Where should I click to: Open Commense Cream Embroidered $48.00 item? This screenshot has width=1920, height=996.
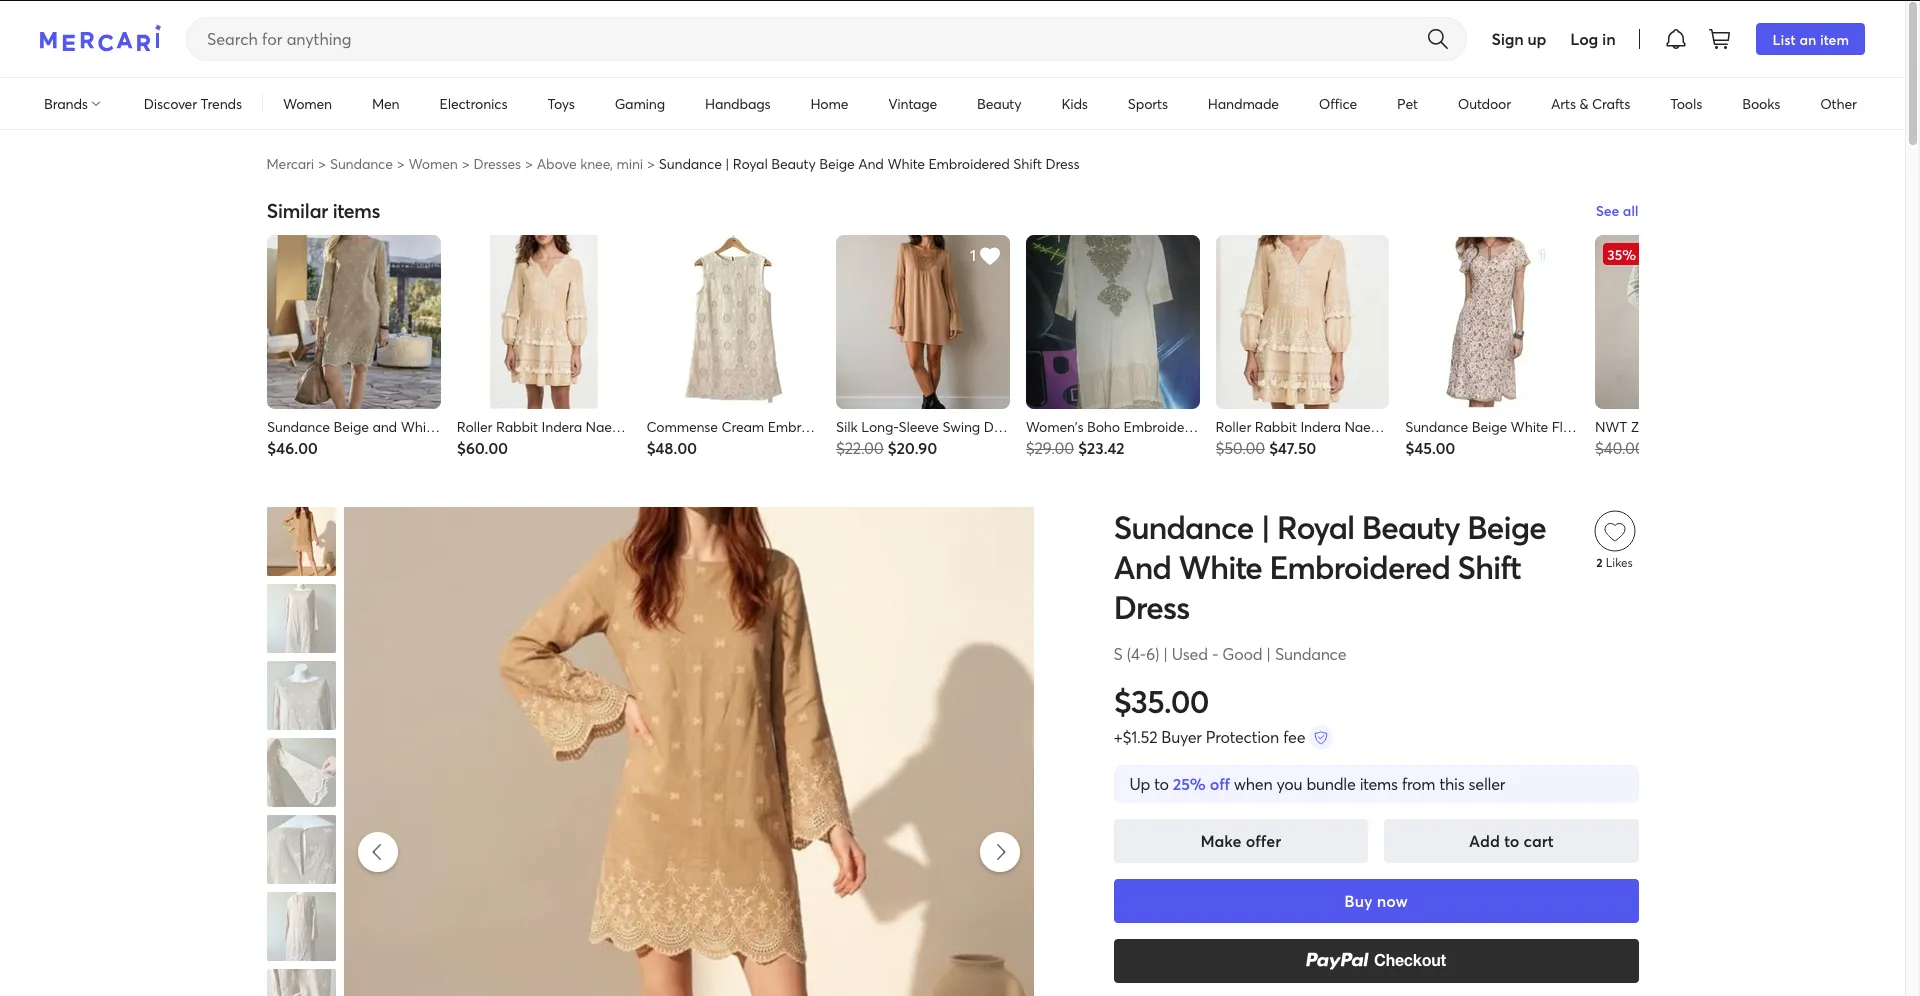pyautogui.click(x=733, y=346)
